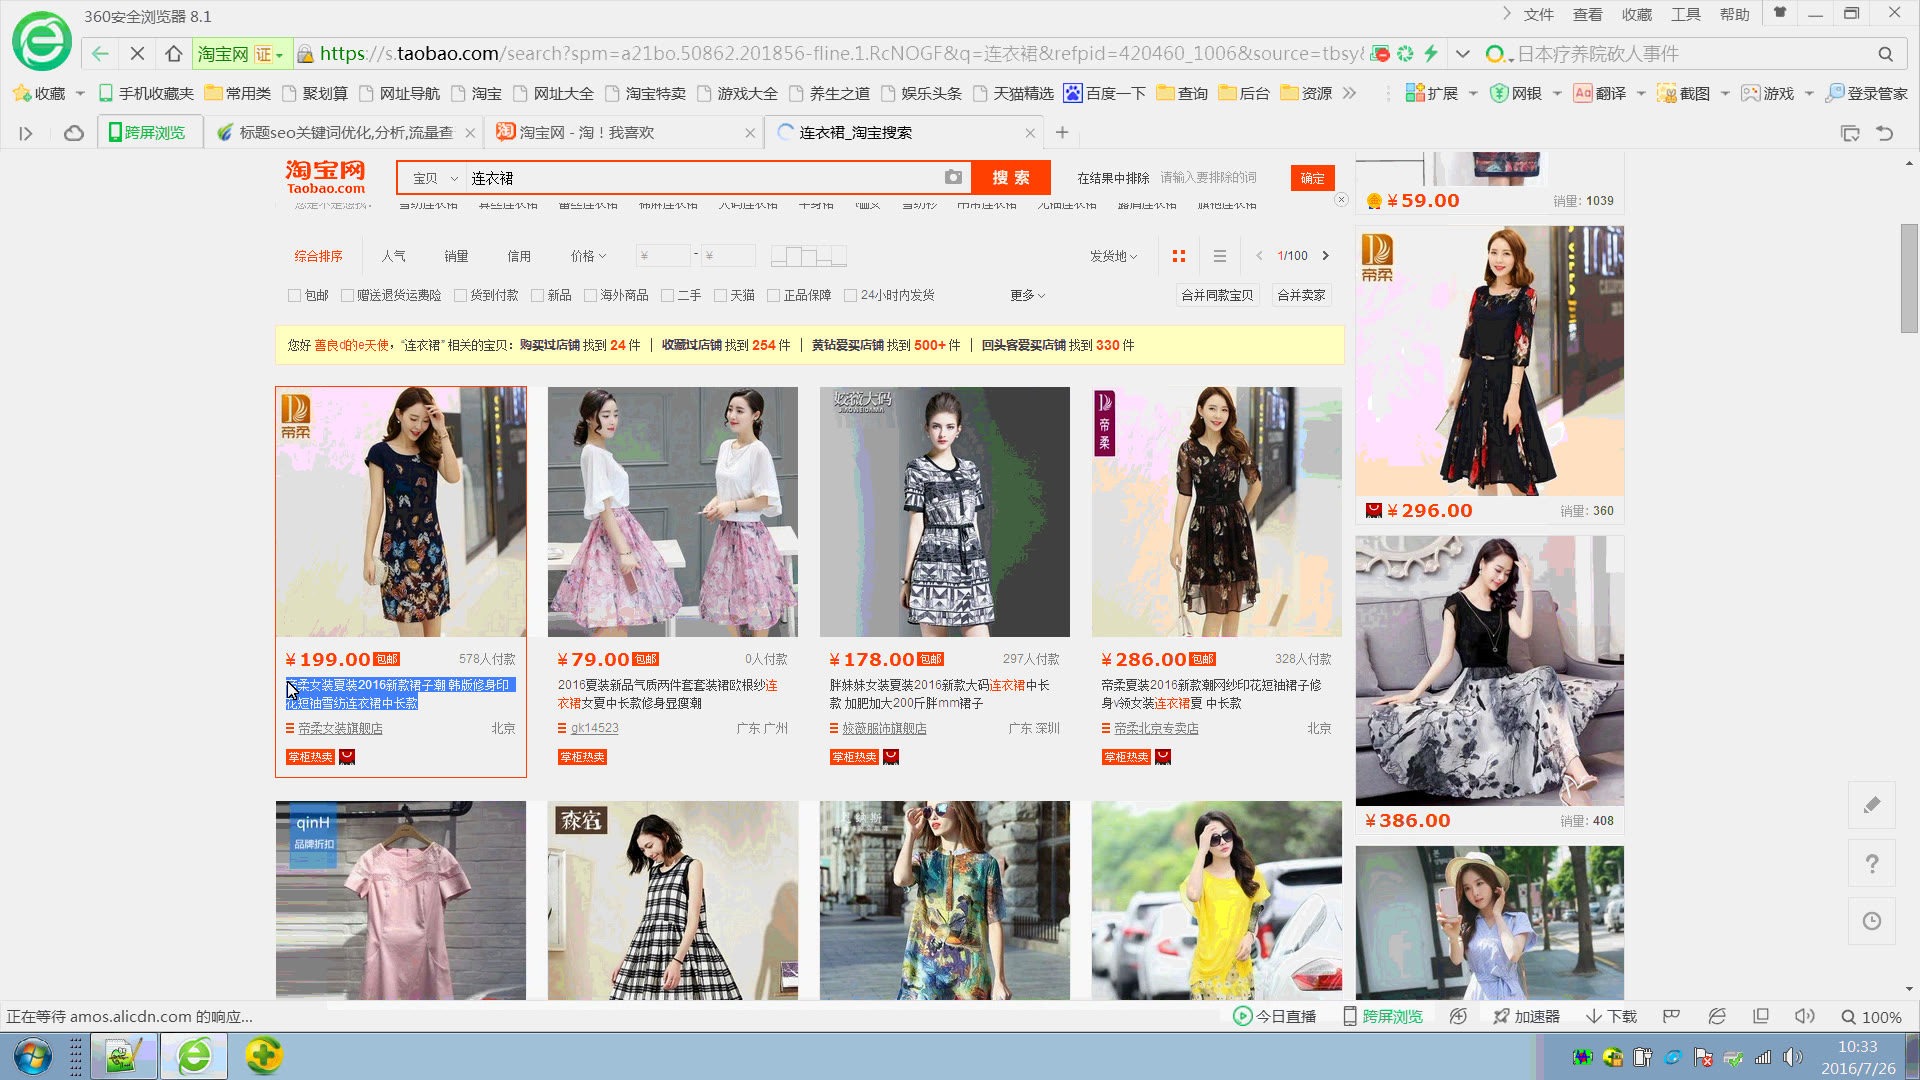The height and width of the screenshot is (1080, 1920).
Task: Open the 宝贝 search type dropdown
Action: (435, 178)
